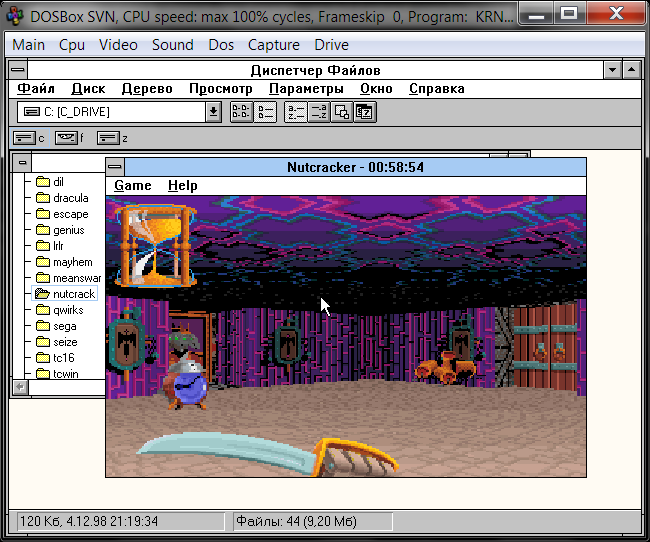The image size is (650, 542).
Task: Click the File Manager maximize up-arrow button
Action: pyautogui.click(x=631, y=70)
